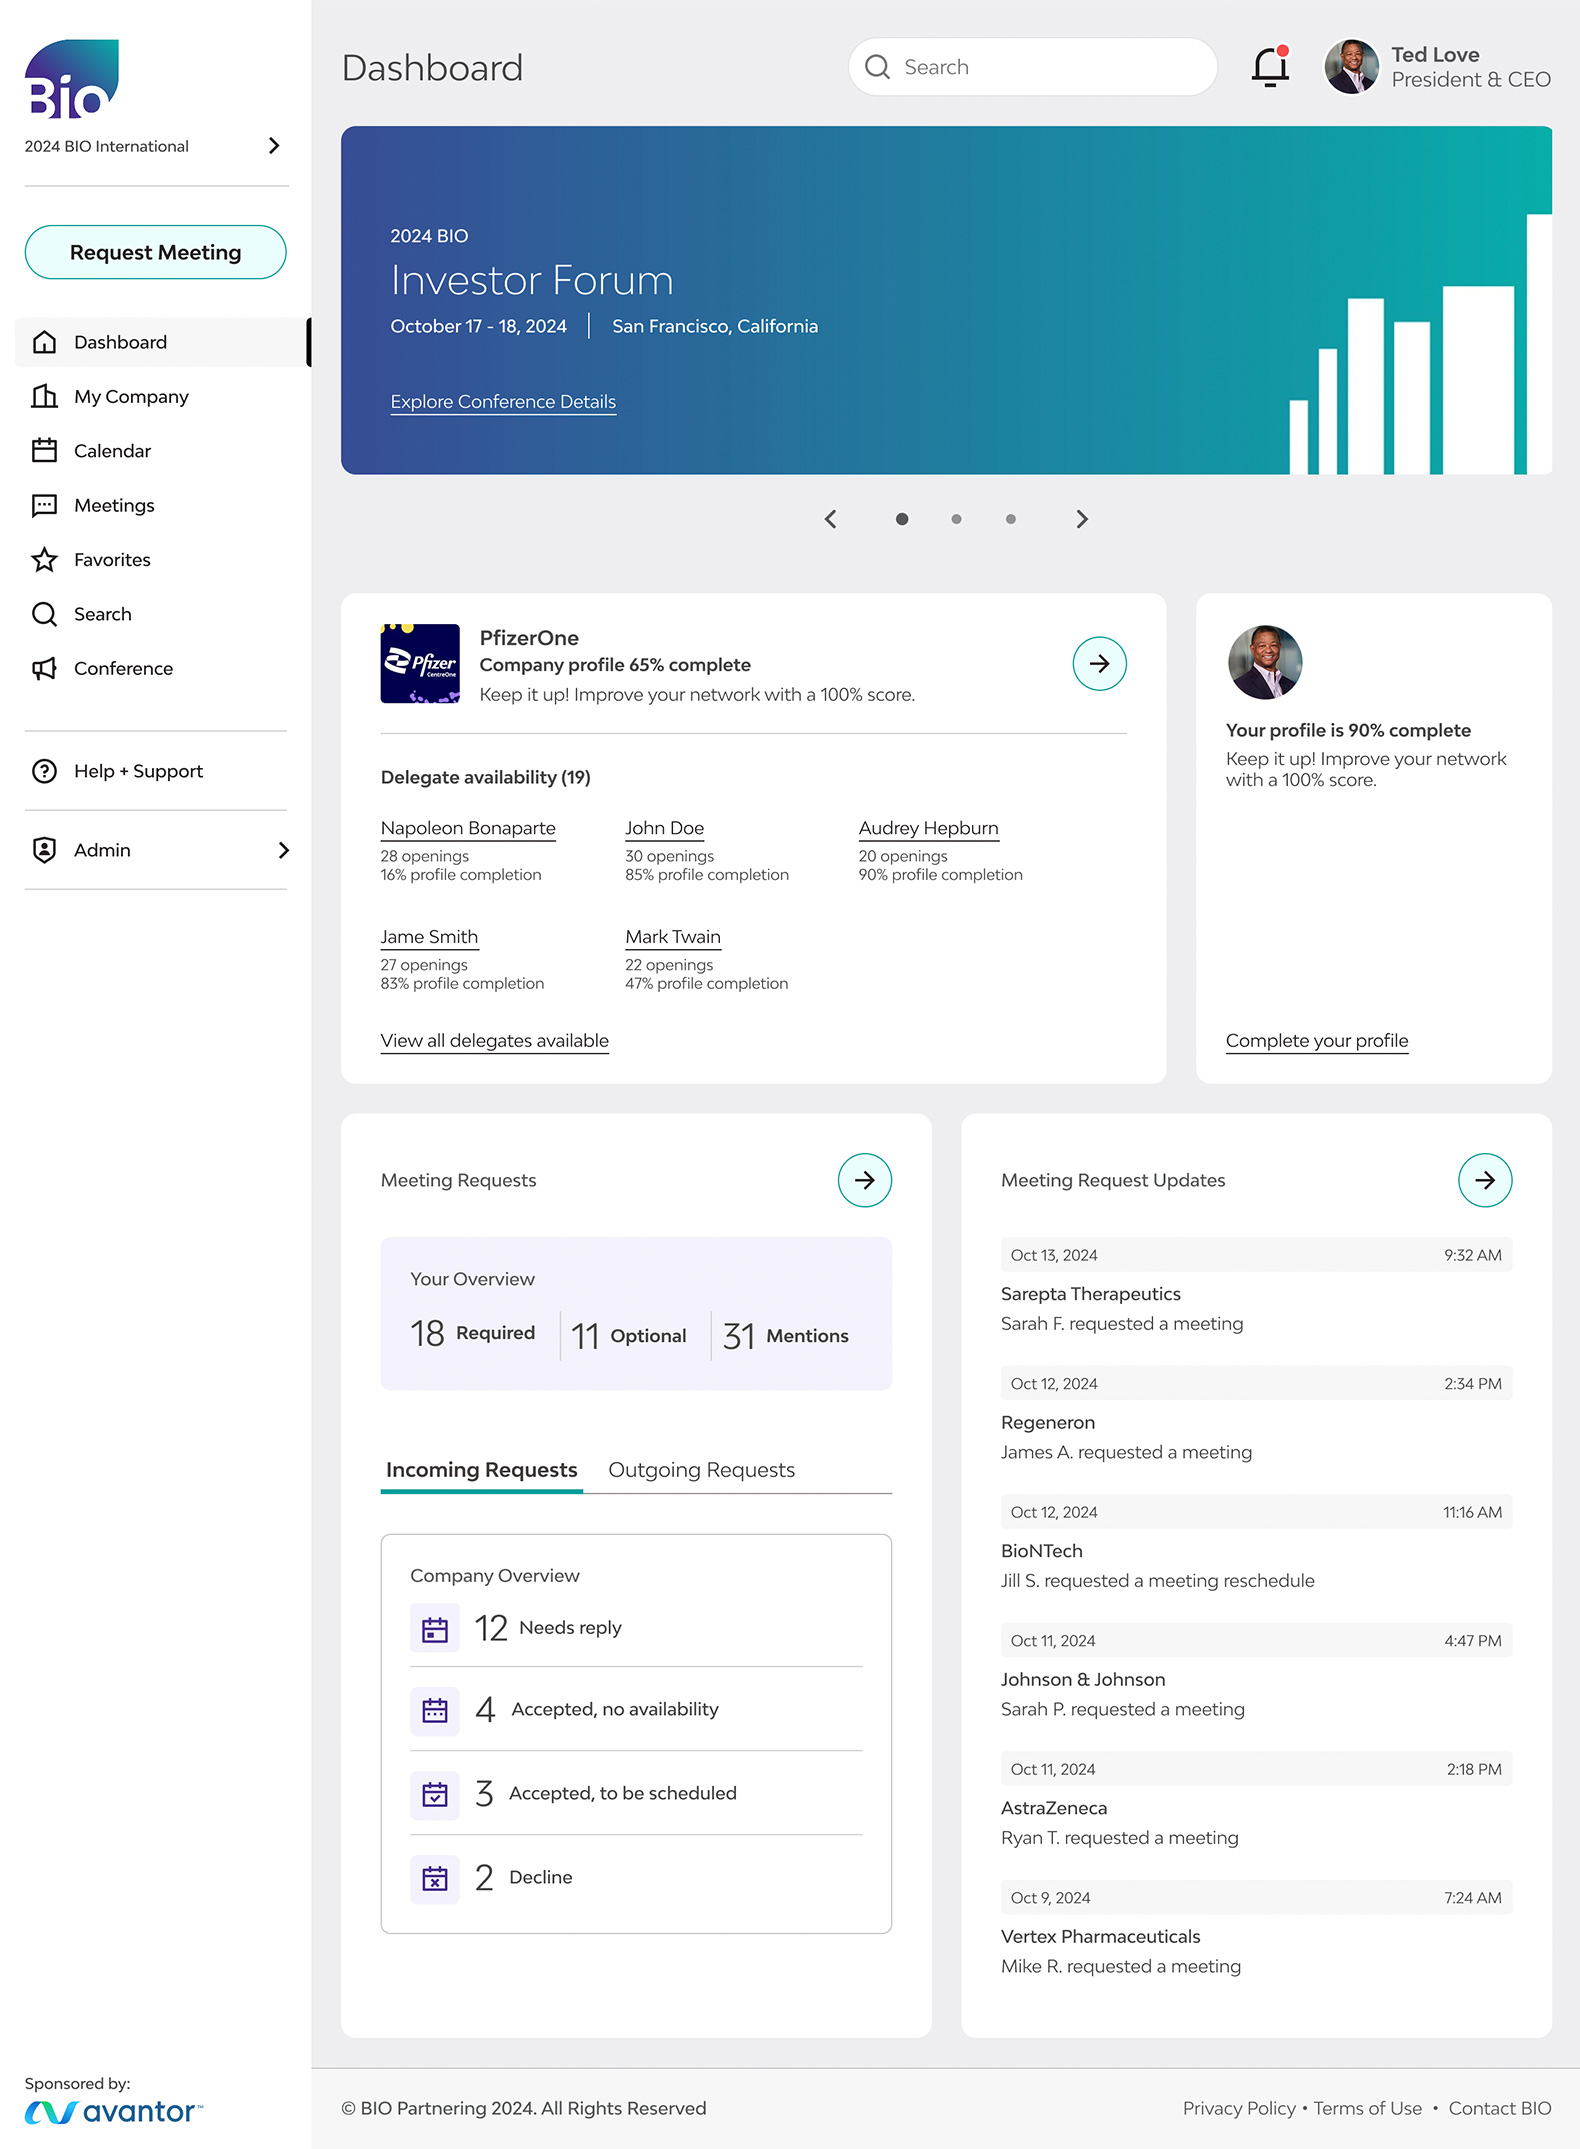Click the notification bell icon
Screen dimensions: 1580x2149
[1270, 67]
